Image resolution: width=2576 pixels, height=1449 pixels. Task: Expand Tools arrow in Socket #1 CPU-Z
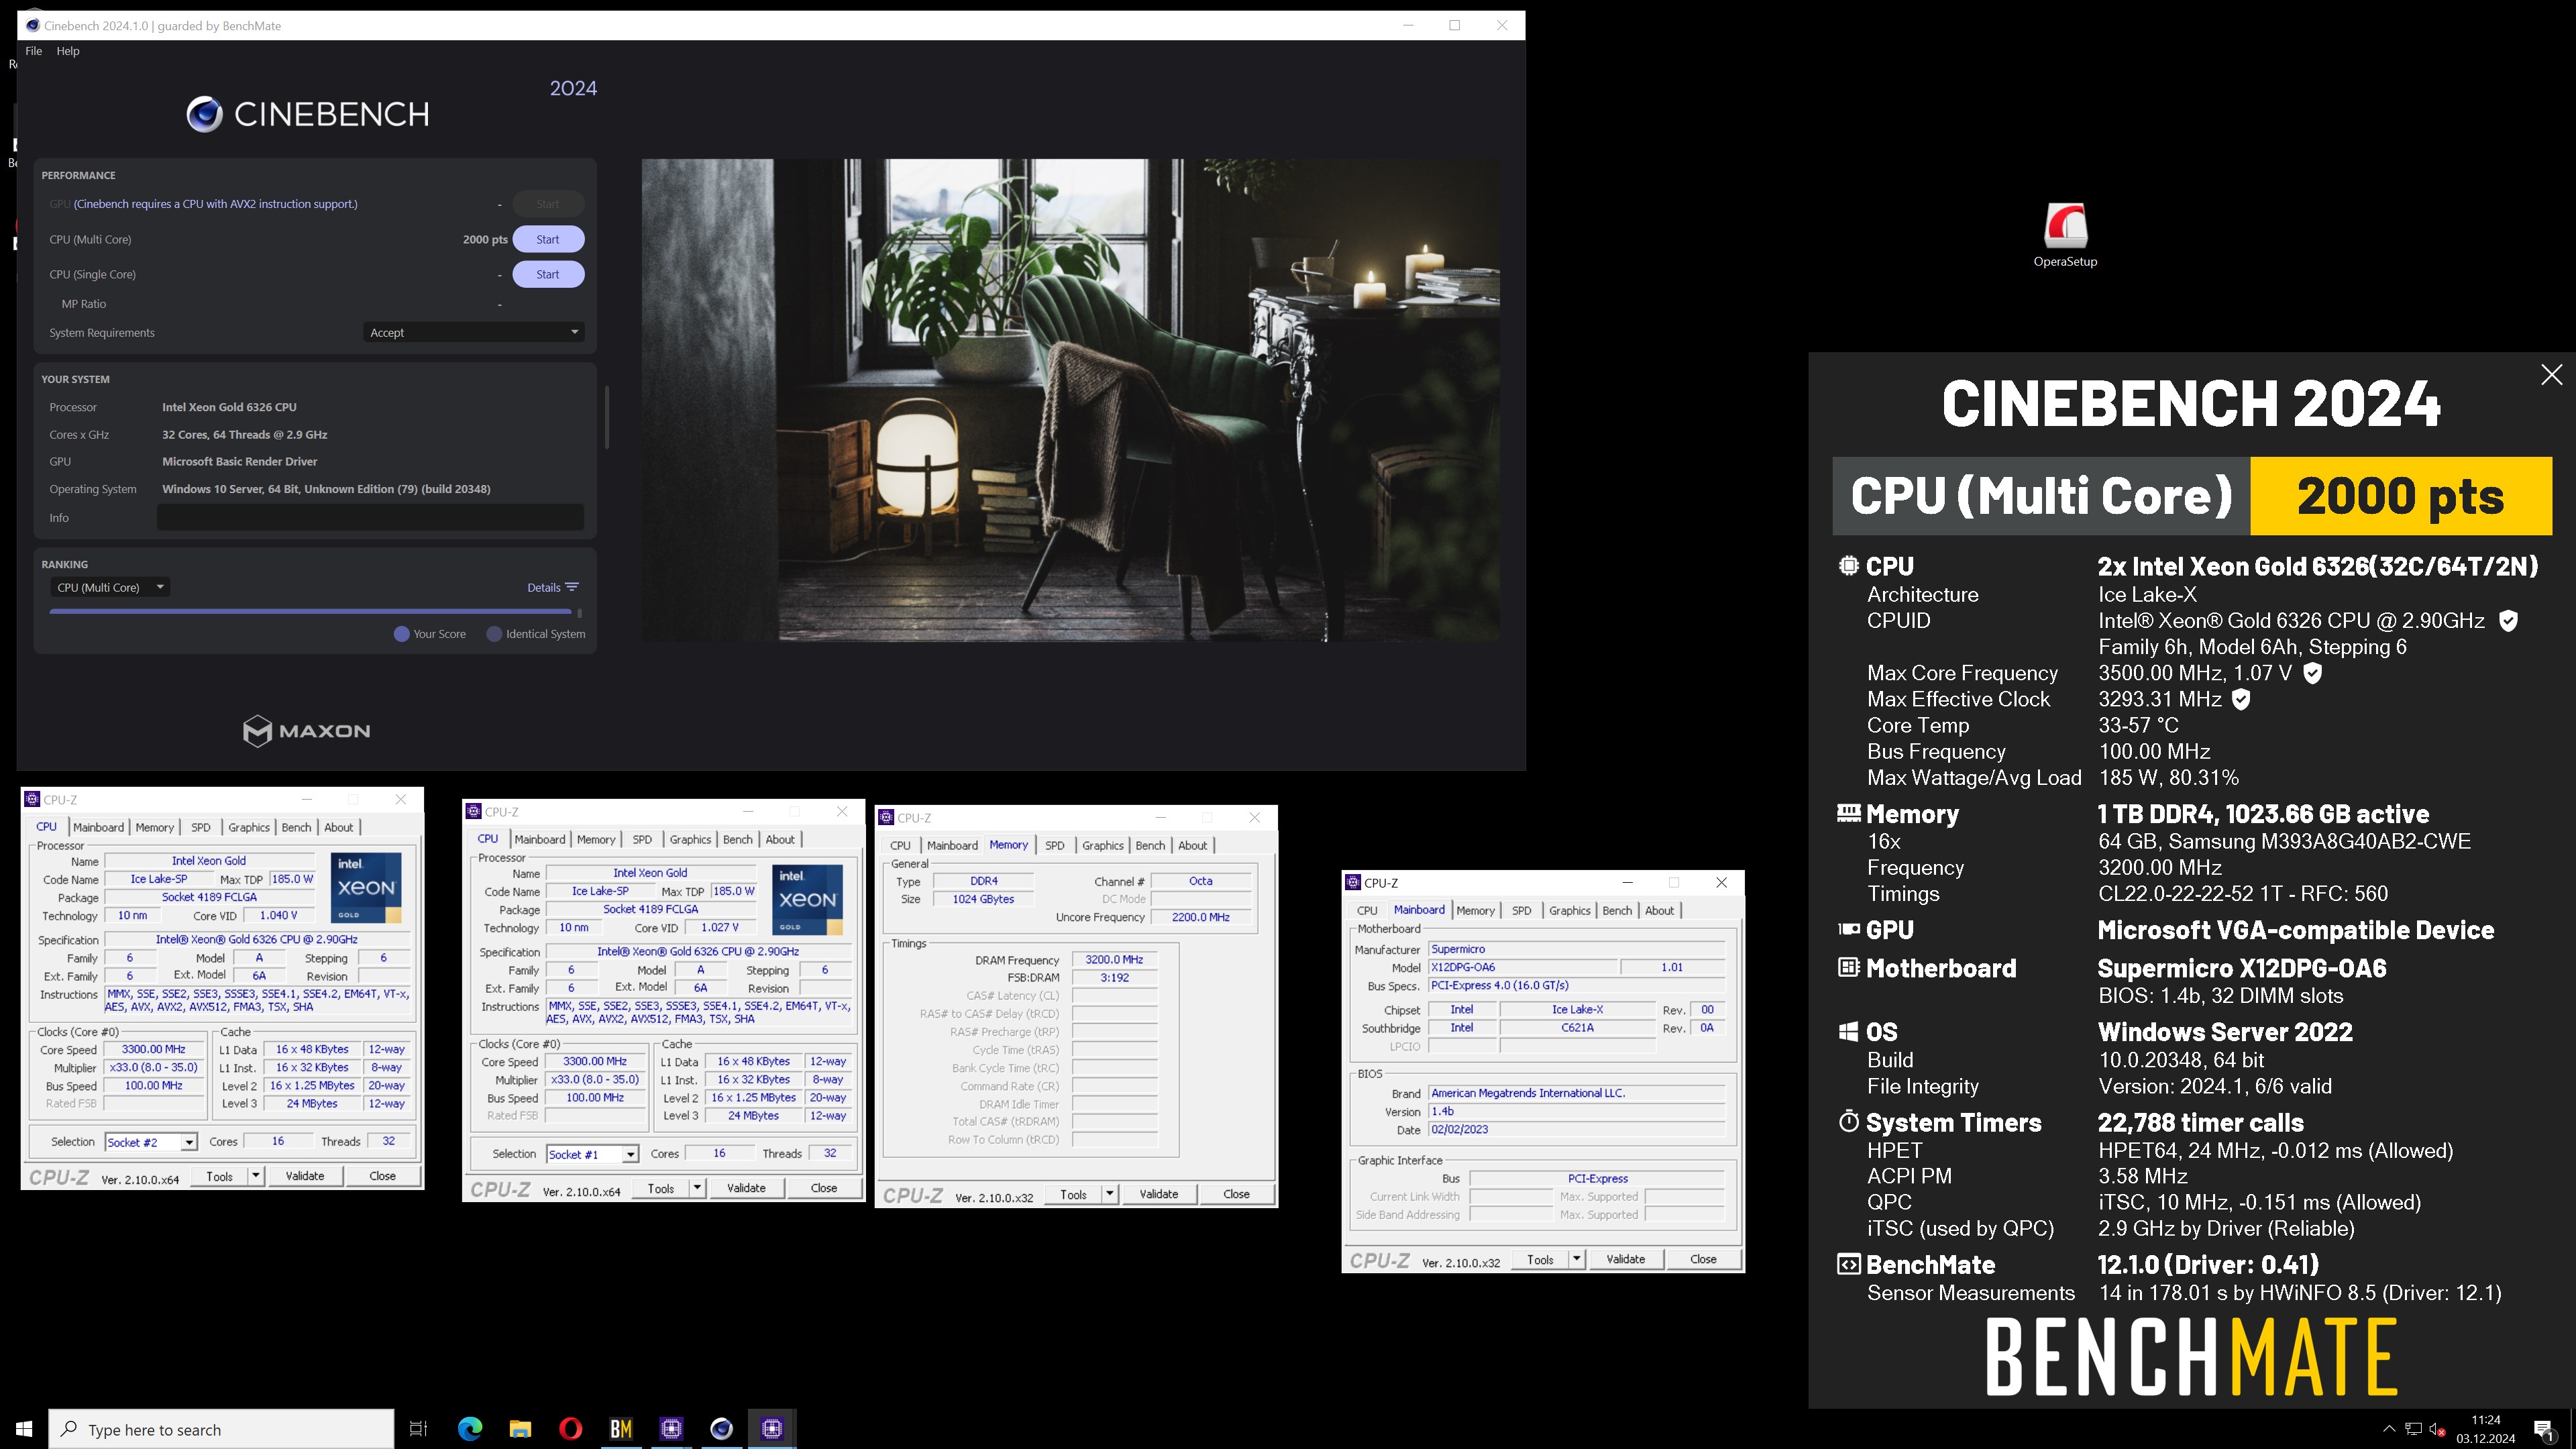pyautogui.click(x=697, y=1188)
